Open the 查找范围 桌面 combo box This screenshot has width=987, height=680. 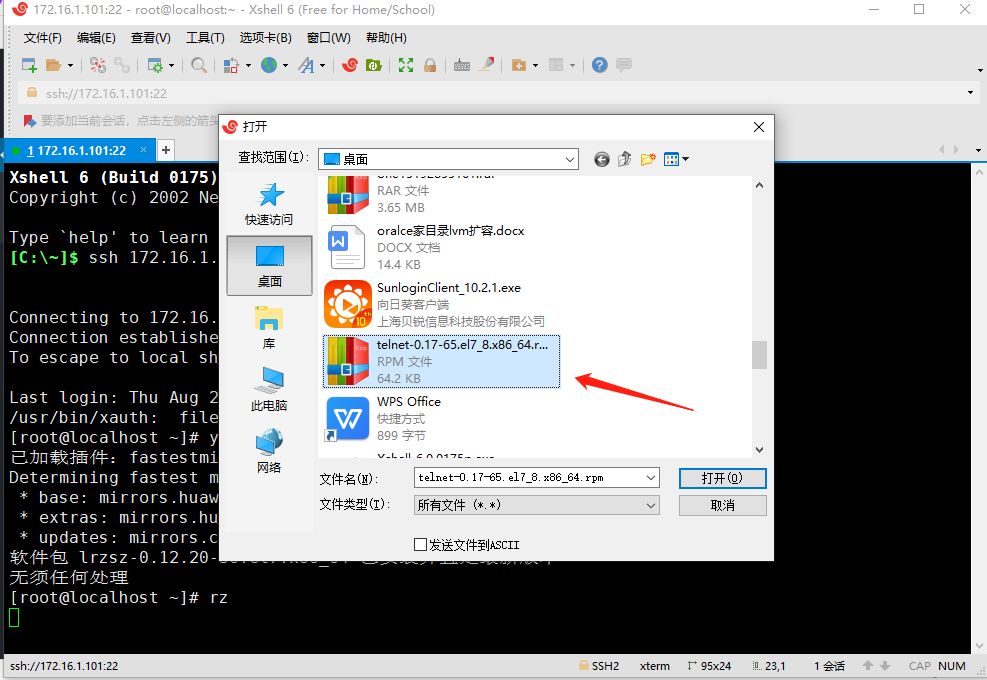point(448,159)
